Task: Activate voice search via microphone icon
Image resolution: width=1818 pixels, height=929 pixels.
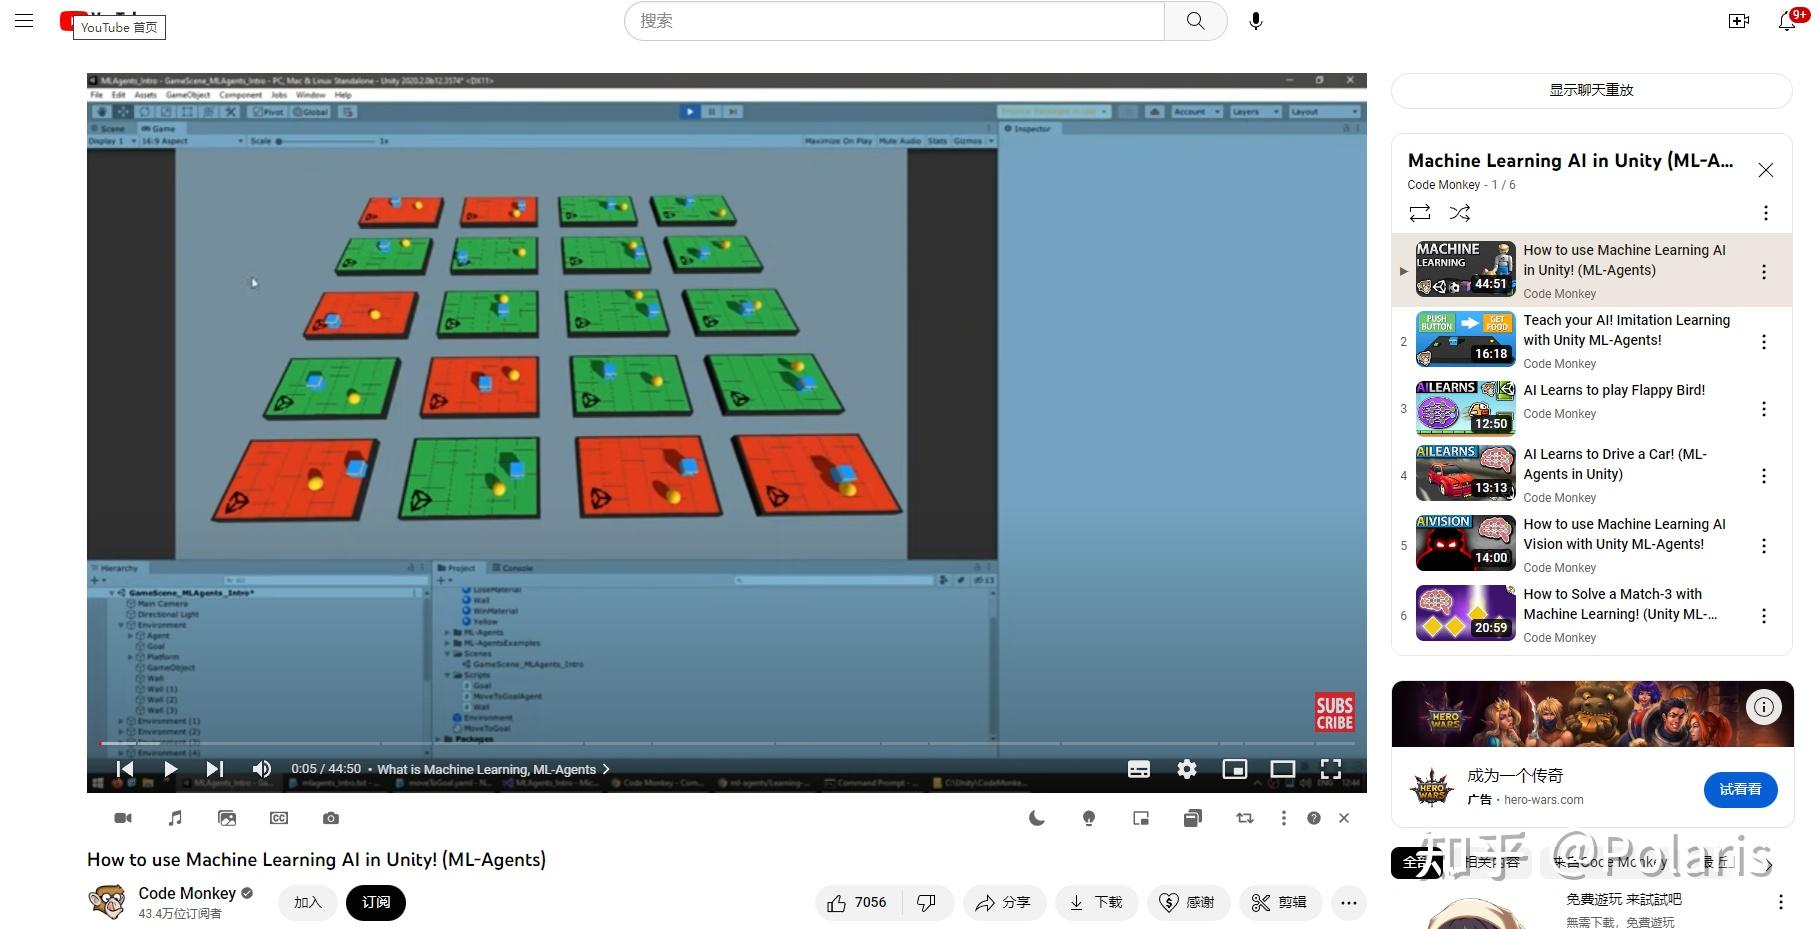Action: [x=1255, y=20]
